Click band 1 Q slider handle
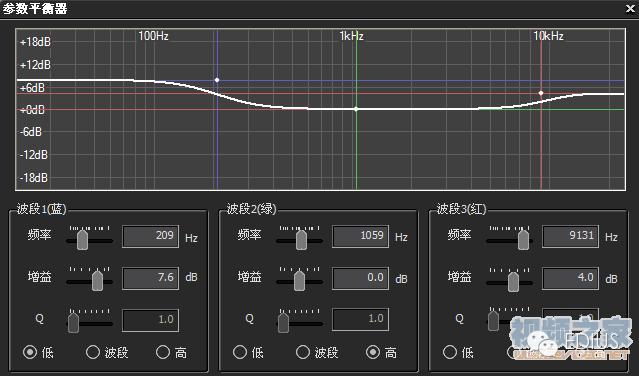This screenshot has height=376, width=639. 73,322
